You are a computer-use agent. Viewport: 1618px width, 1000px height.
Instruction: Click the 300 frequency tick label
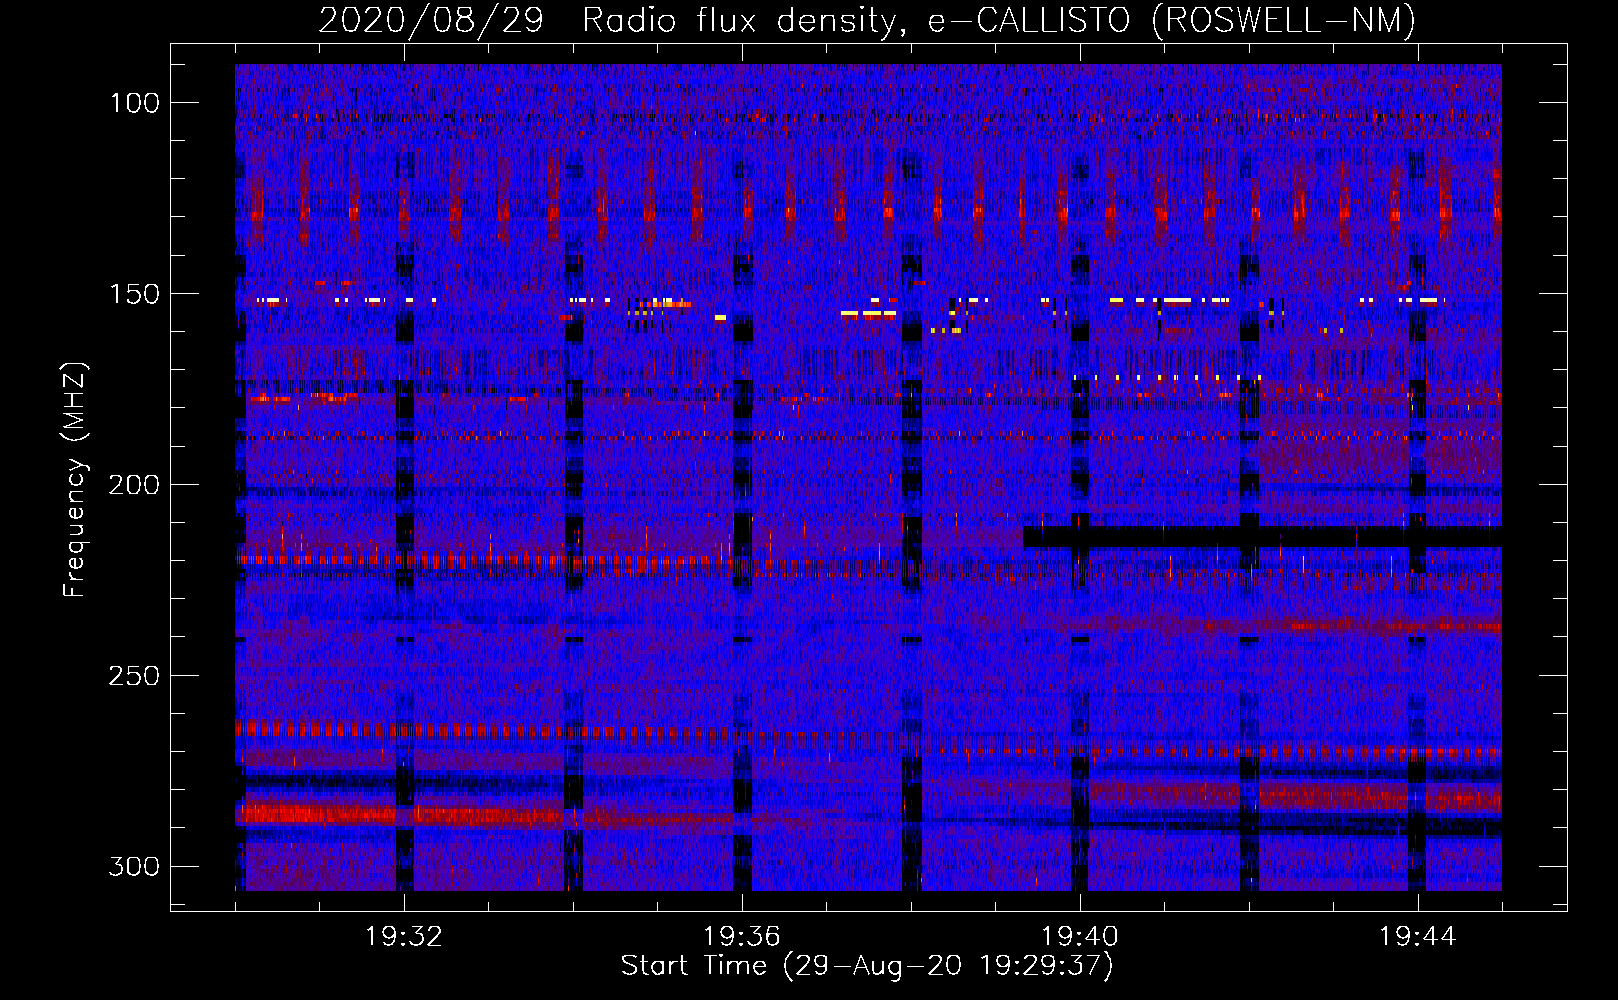(x=133, y=866)
